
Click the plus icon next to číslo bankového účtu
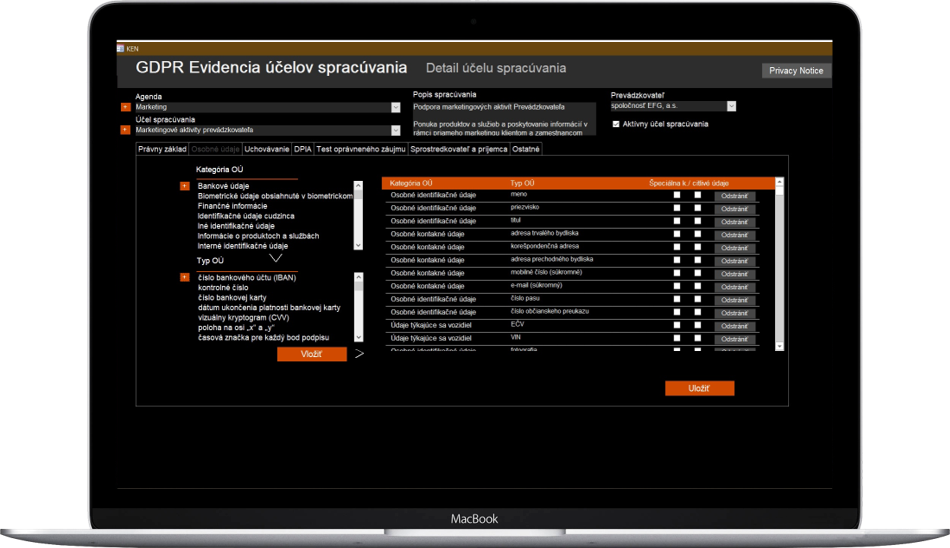(185, 277)
